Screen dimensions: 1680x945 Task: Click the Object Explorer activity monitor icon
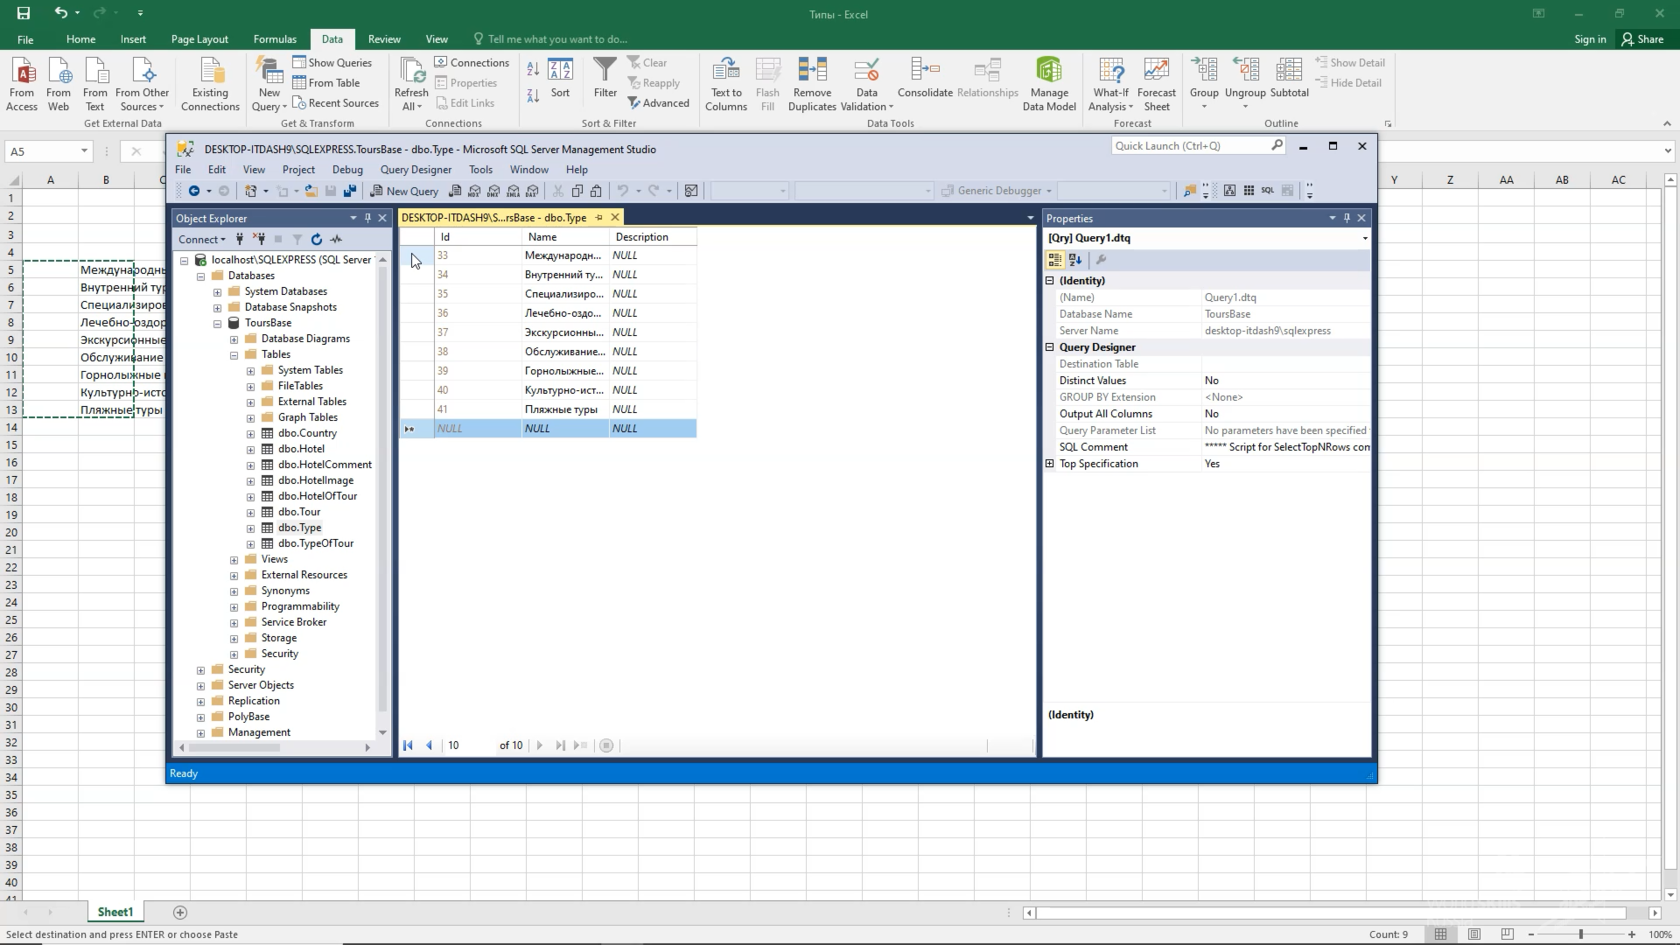click(x=336, y=239)
